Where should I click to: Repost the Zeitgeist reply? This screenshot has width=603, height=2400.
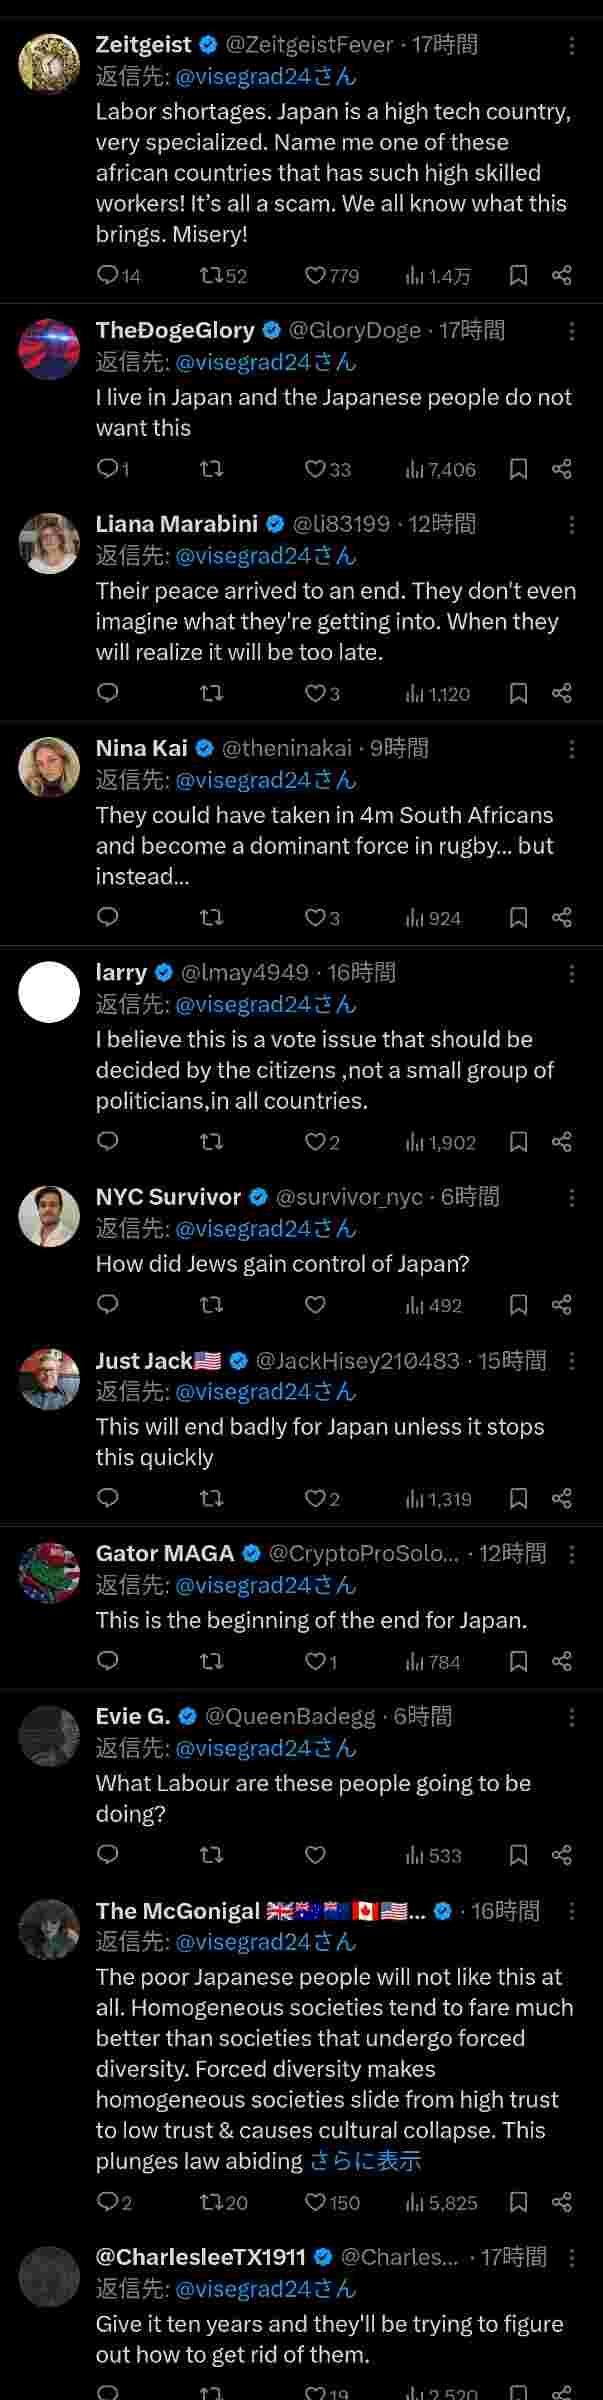point(211,276)
